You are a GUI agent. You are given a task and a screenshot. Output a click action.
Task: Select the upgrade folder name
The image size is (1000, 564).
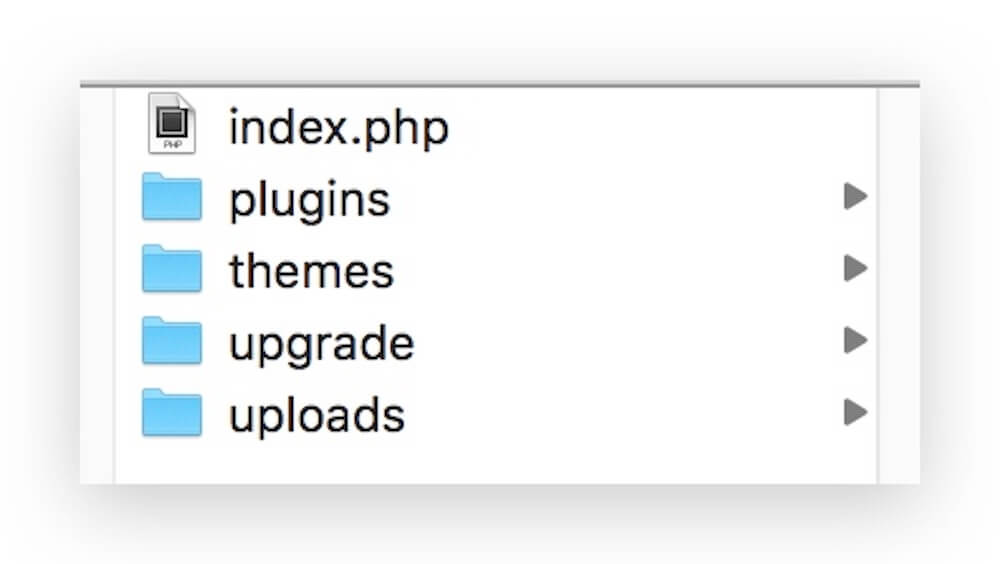click(321, 343)
